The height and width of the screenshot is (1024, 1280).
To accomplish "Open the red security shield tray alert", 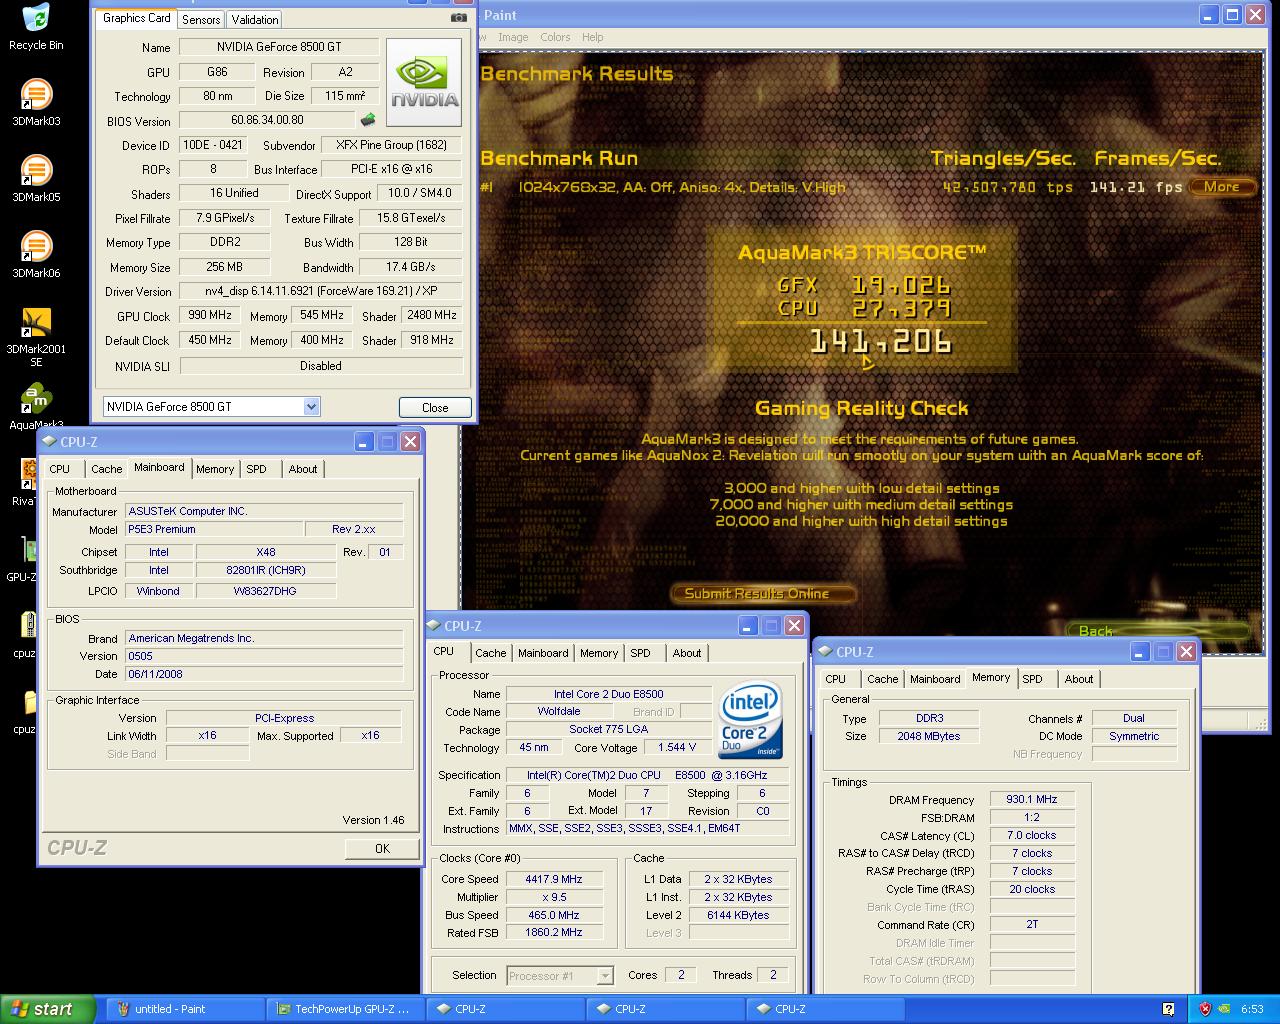I will click(x=1205, y=1009).
